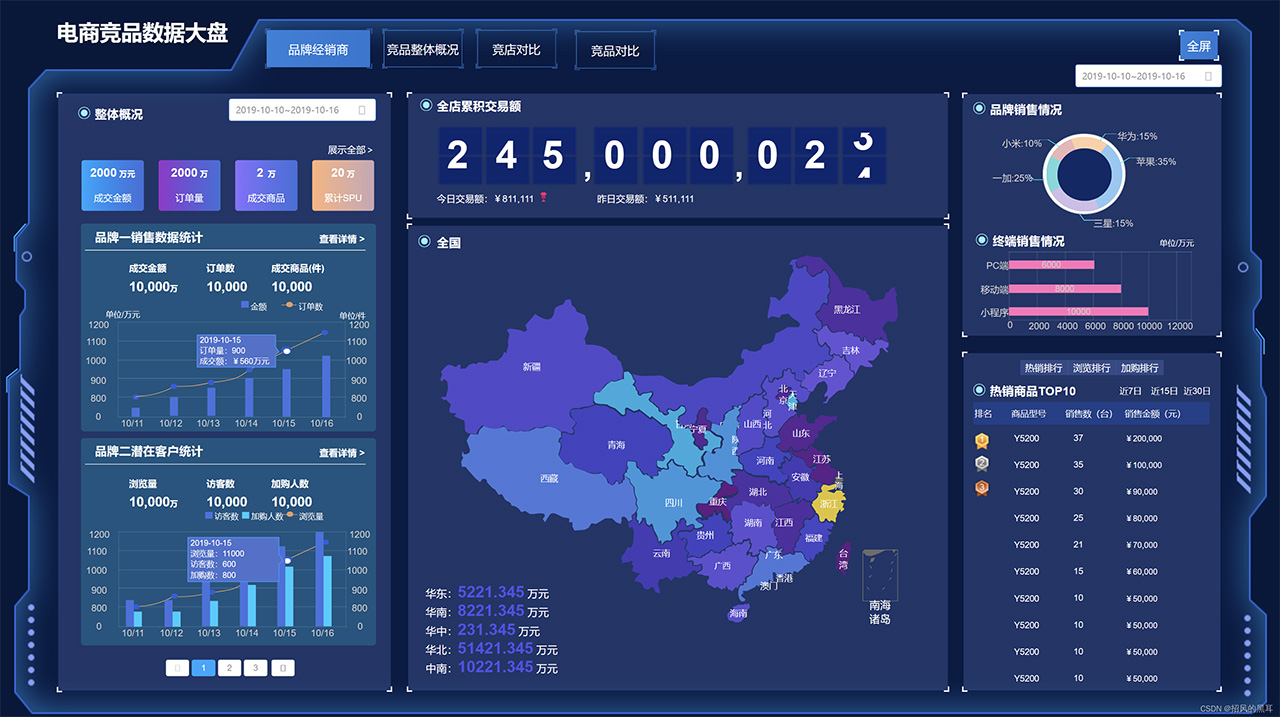Filter top products by 近15日
This screenshot has height=717, width=1280.
tap(1164, 391)
